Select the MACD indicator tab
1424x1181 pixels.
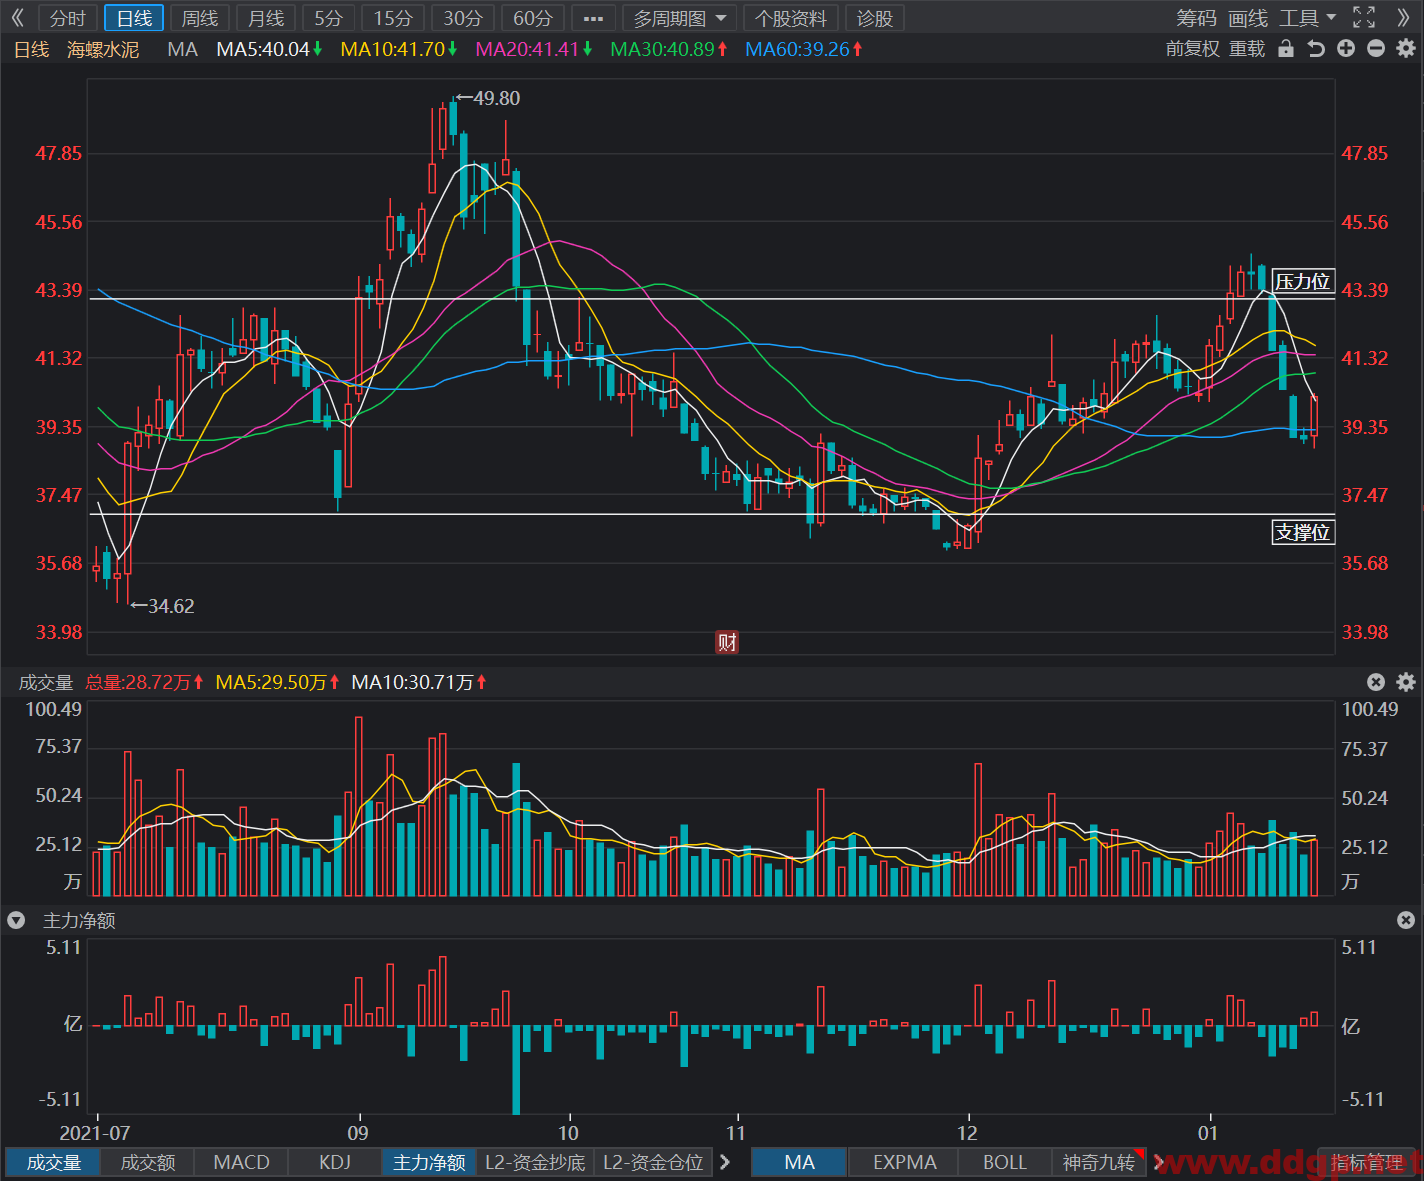pyautogui.click(x=242, y=1162)
